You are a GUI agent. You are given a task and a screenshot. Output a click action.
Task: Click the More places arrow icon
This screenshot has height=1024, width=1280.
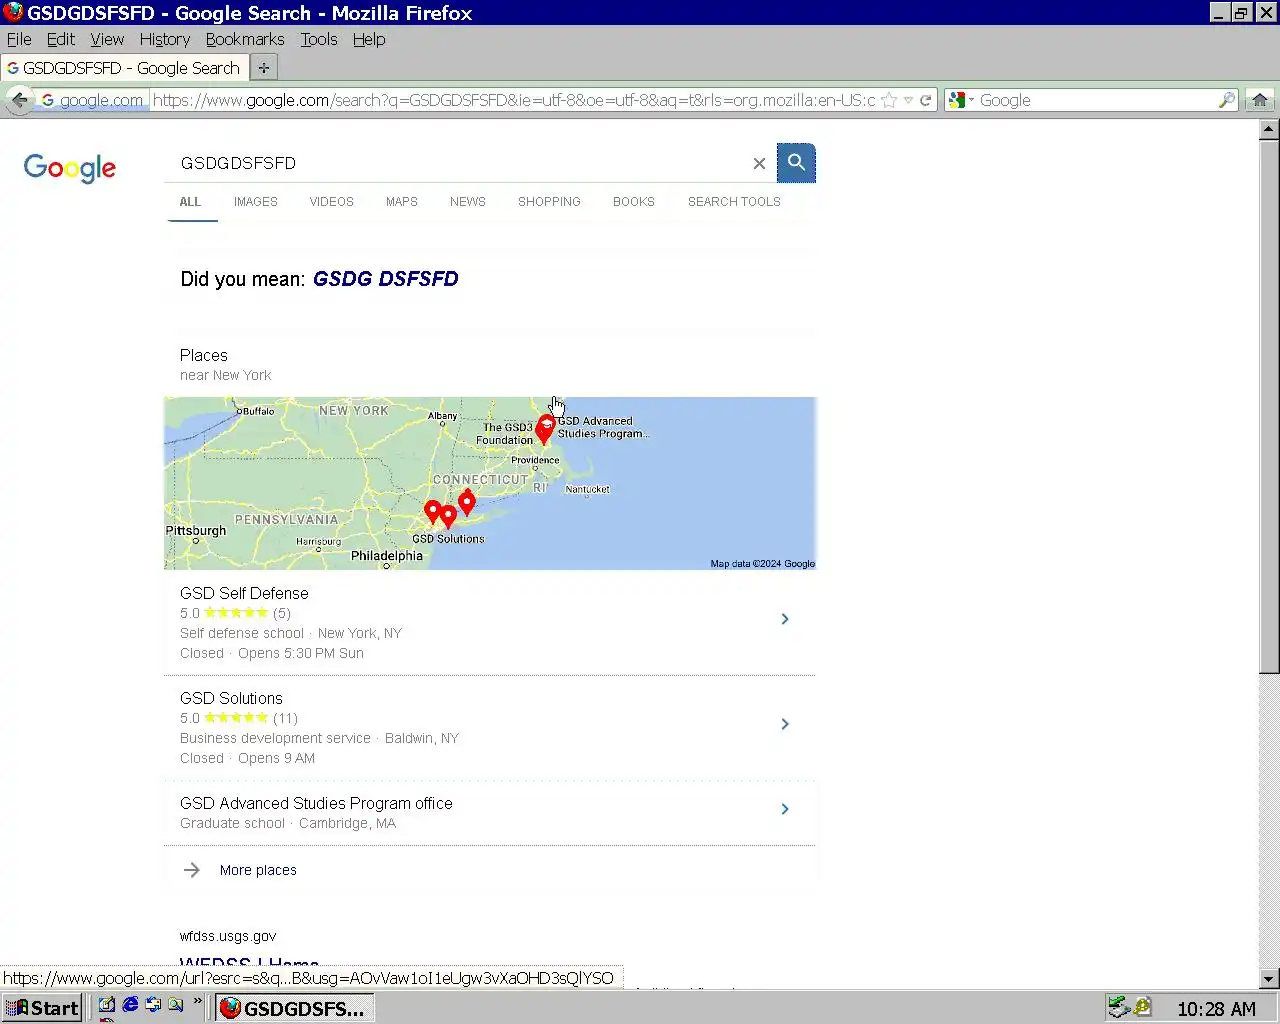192,870
